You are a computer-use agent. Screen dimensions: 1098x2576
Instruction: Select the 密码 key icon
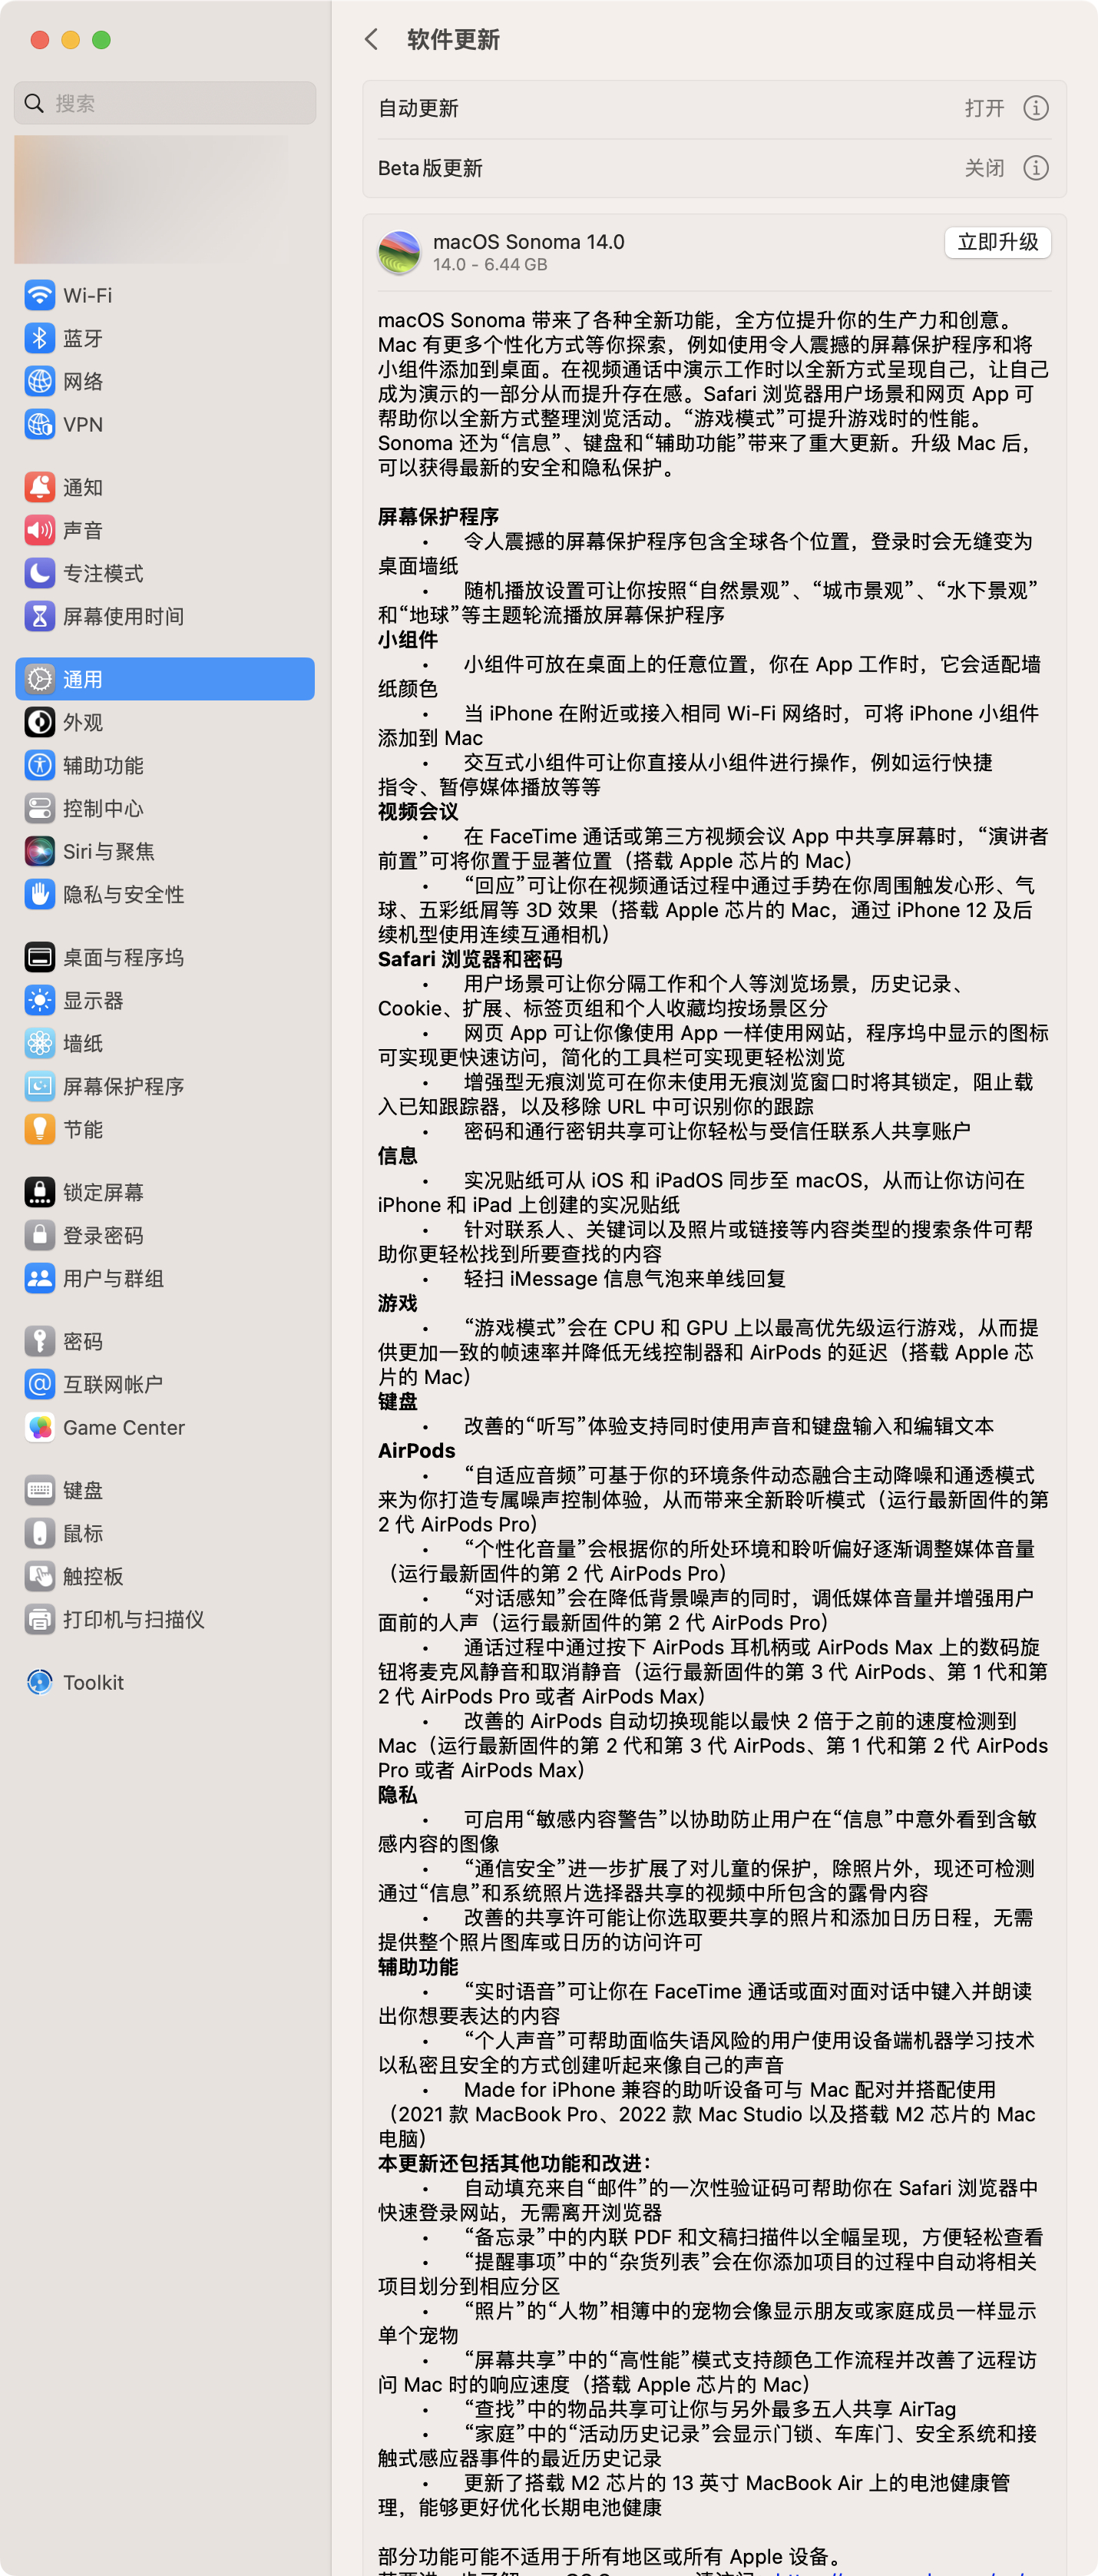click(x=39, y=1341)
